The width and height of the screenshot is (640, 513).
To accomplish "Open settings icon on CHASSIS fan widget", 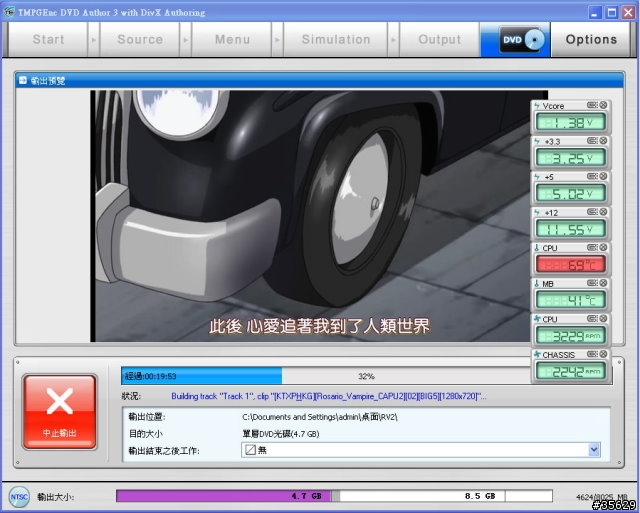I will (592, 354).
